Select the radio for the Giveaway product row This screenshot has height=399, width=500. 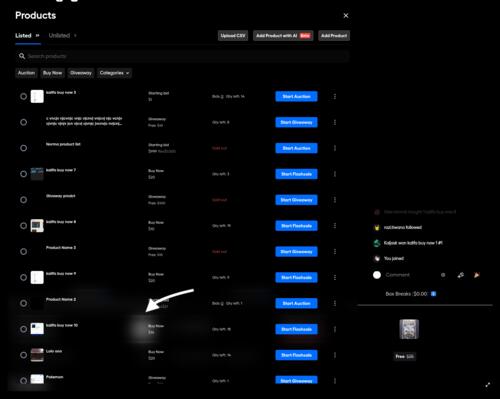coord(23,200)
